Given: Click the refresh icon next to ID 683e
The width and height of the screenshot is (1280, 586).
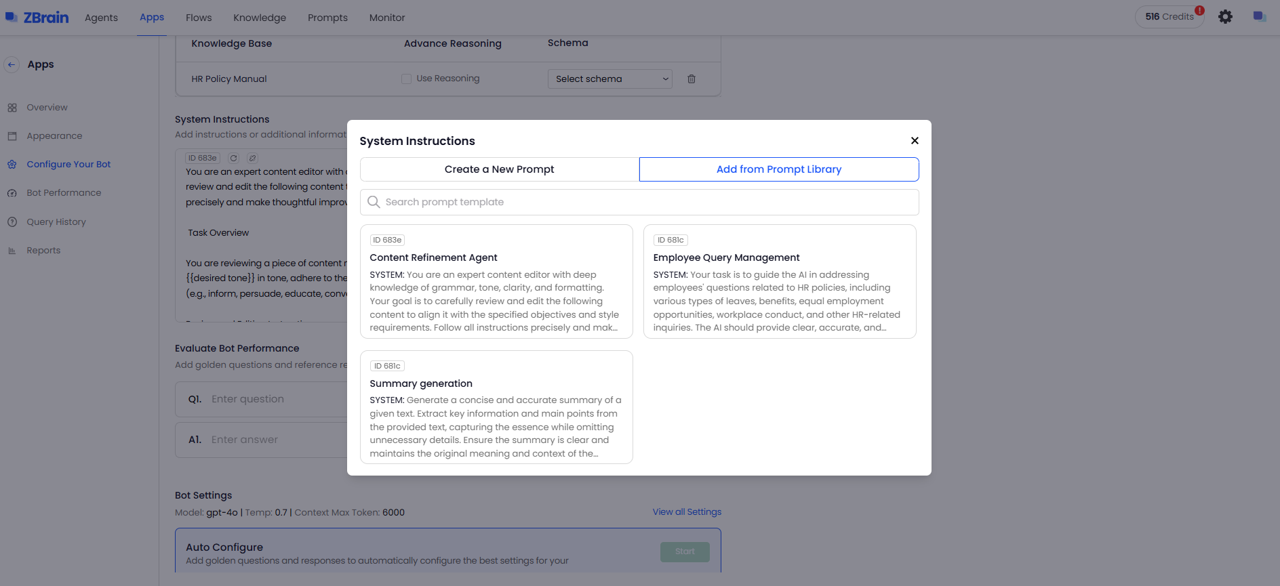Looking at the screenshot, I should coord(234,158).
